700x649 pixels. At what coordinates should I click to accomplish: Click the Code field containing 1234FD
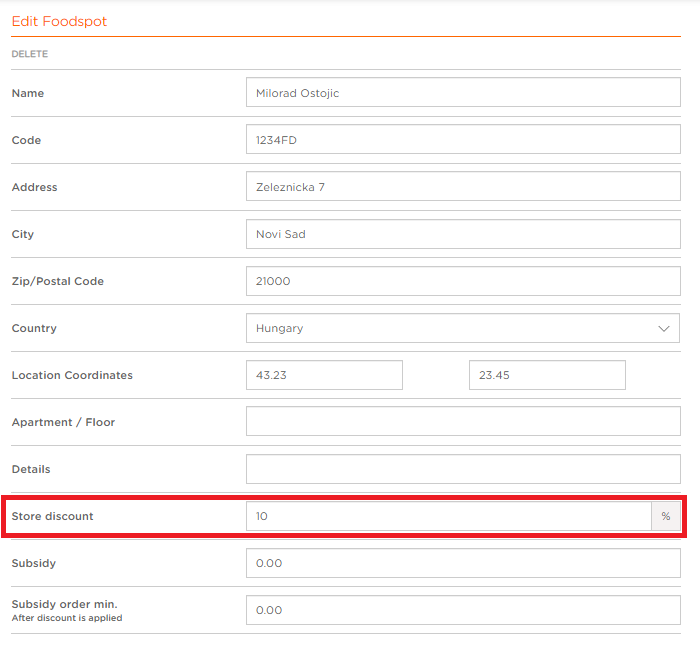point(463,139)
